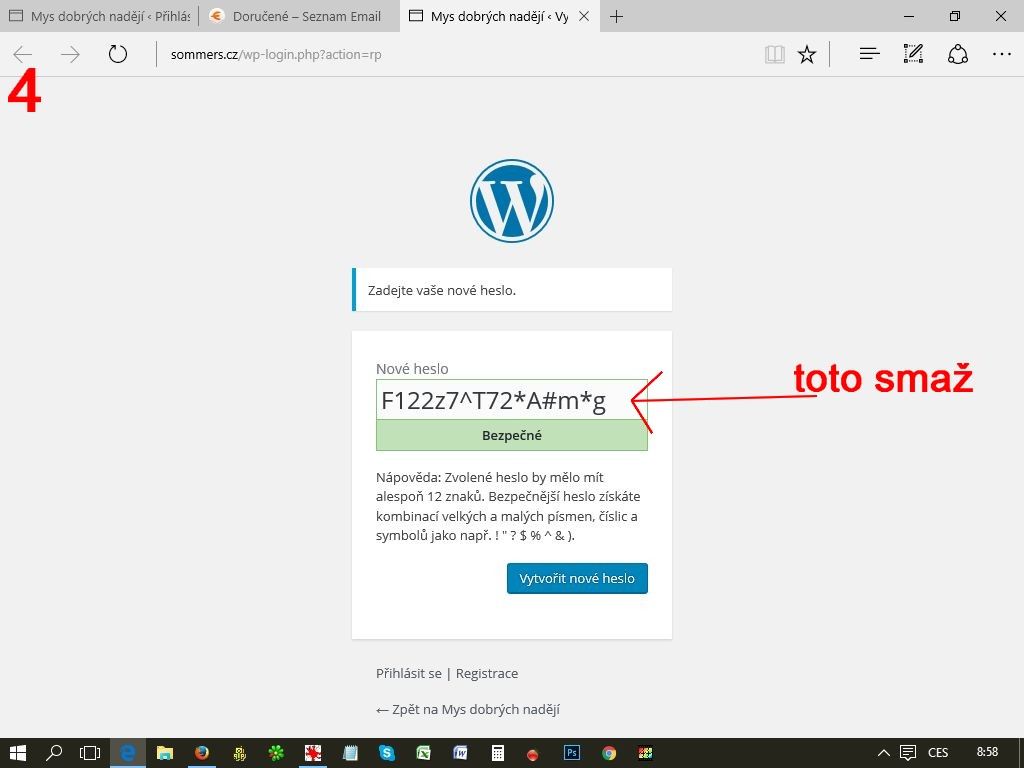
Task: Launch Firefox from the taskbar
Action: (x=202, y=753)
